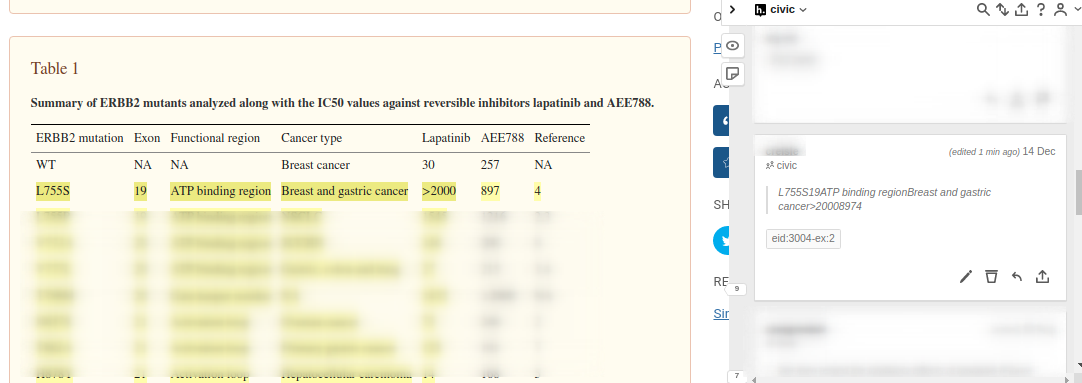
Task: Click highlighted 'ATP binding region' cell
Action: coord(221,190)
